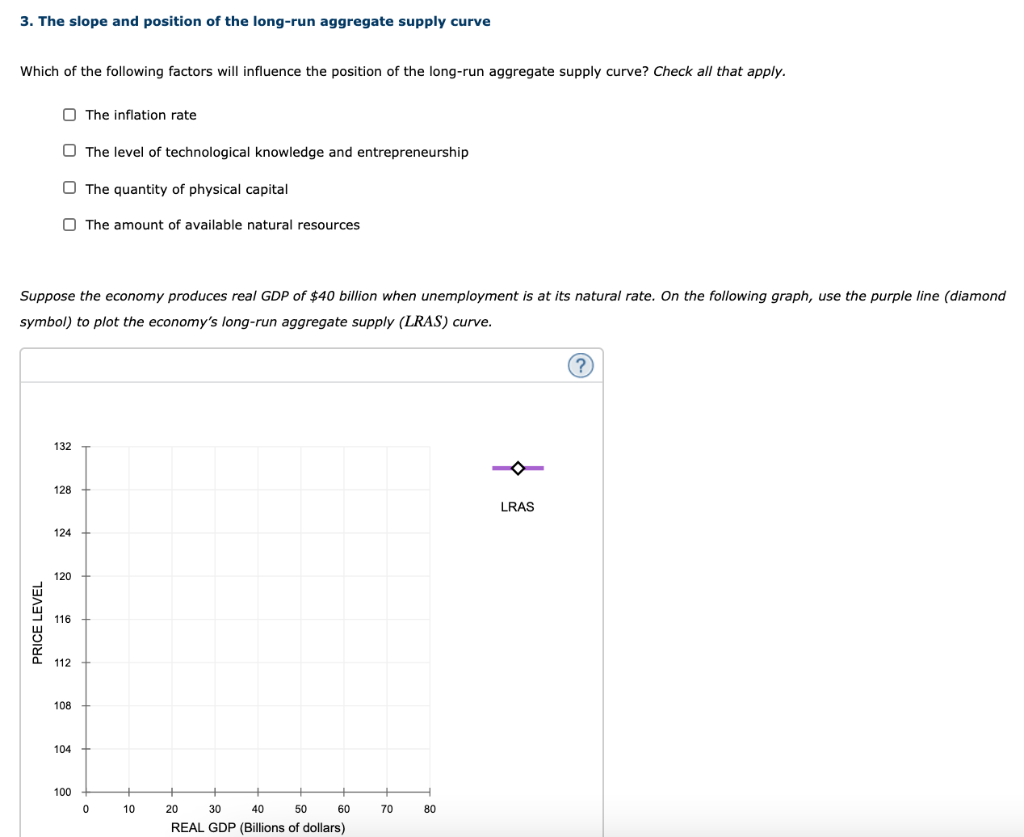
Task: Click the diamond symbol on the purple line
Action: coord(517,466)
